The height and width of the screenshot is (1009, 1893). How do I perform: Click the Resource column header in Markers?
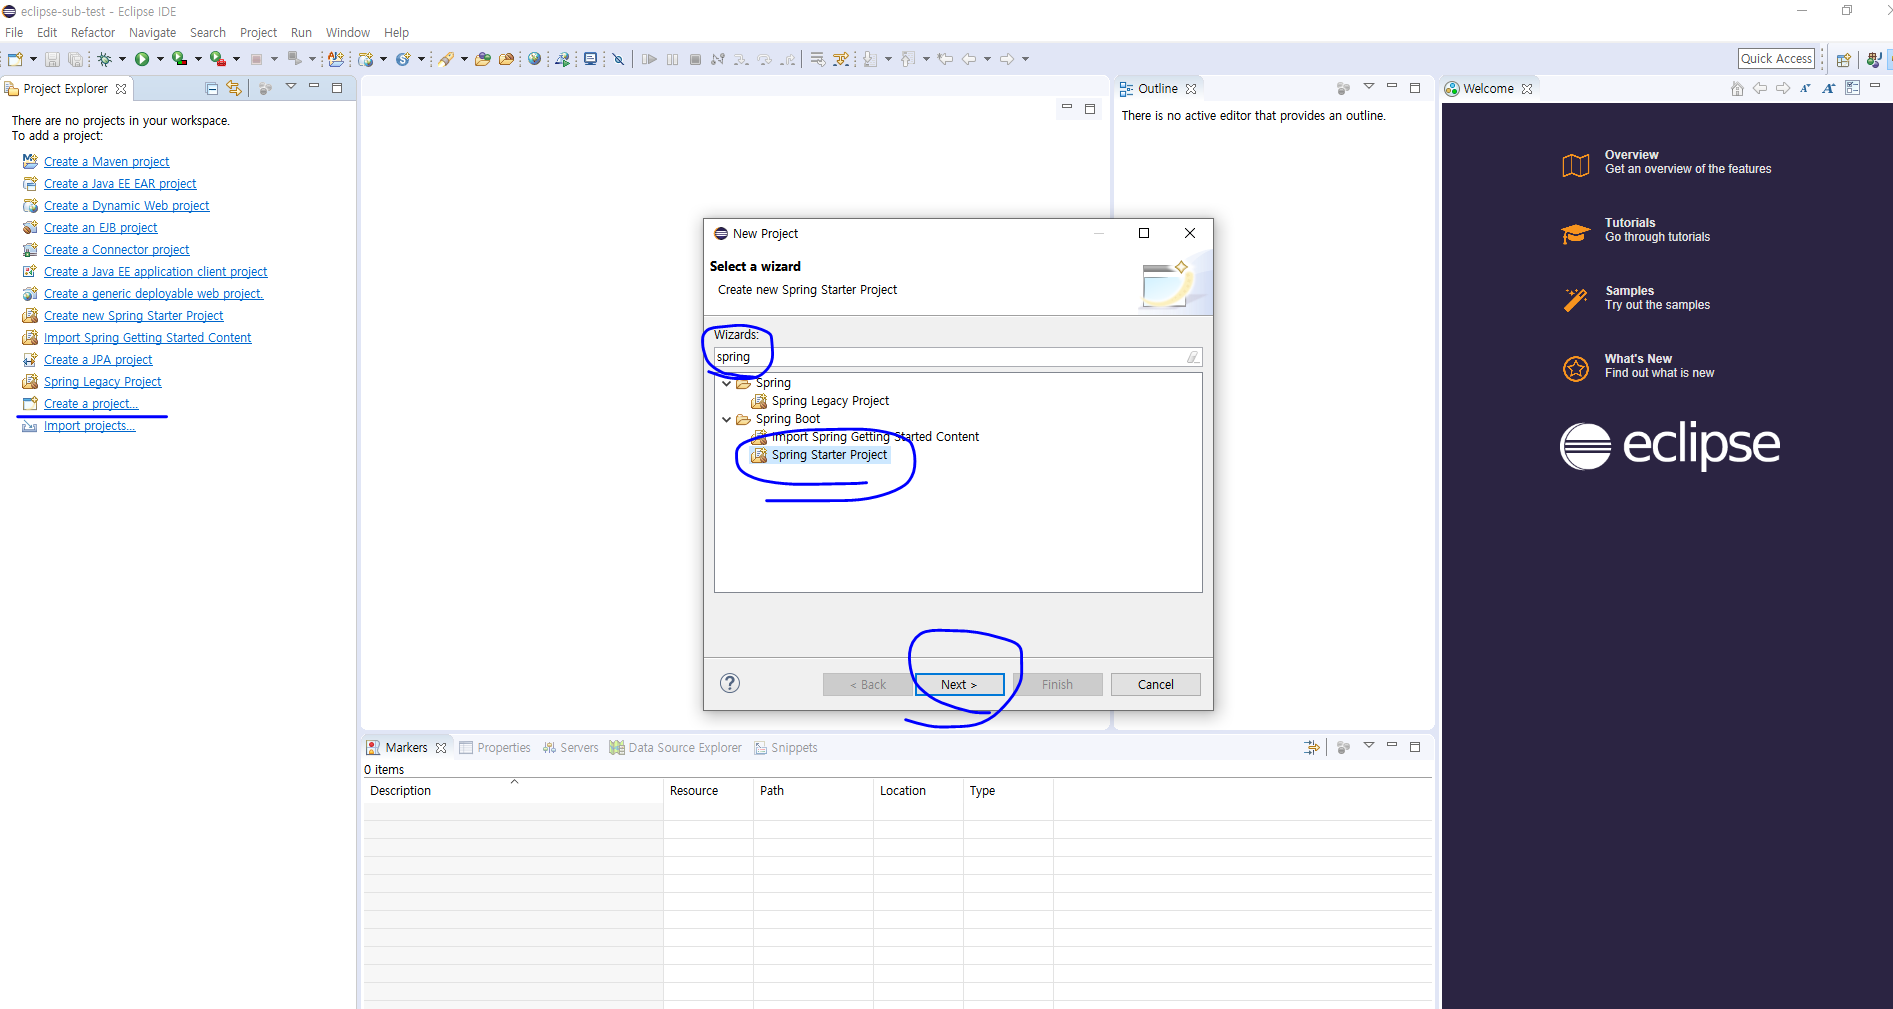point(708,790)
